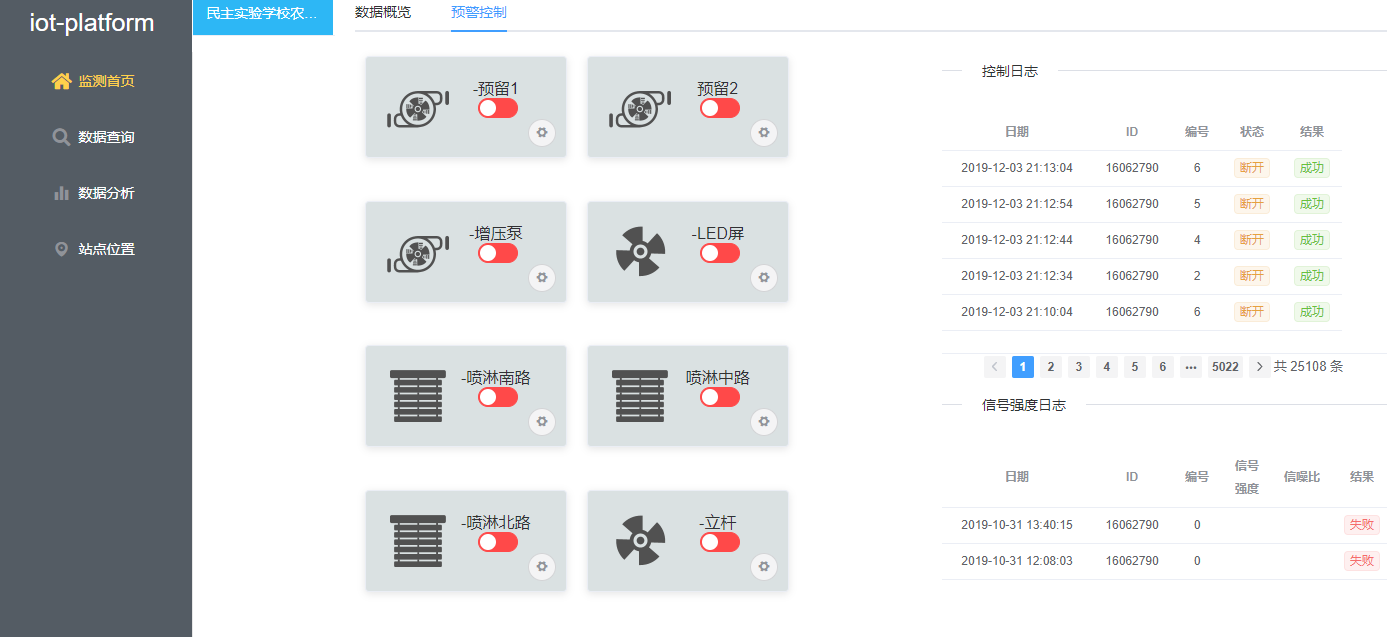Open settings gear for 预留1 device
1387x637 pixels.
tap(542, 133)
